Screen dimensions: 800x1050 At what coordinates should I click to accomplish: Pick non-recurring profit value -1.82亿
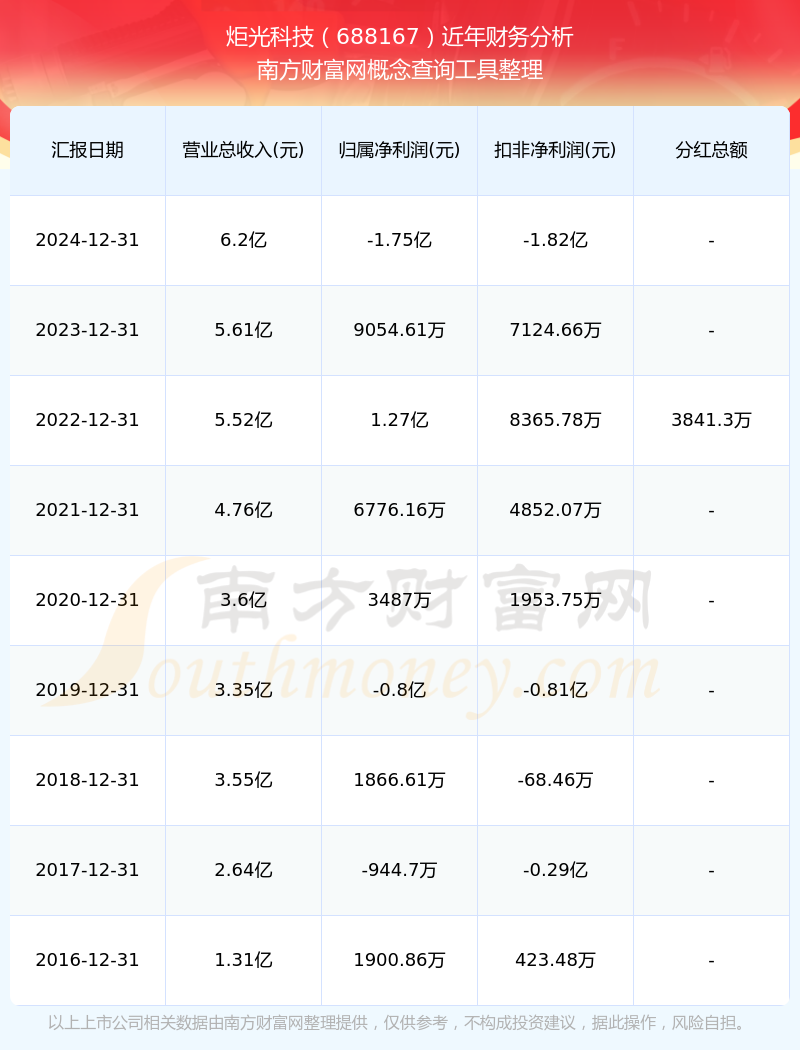click(555, 240)
